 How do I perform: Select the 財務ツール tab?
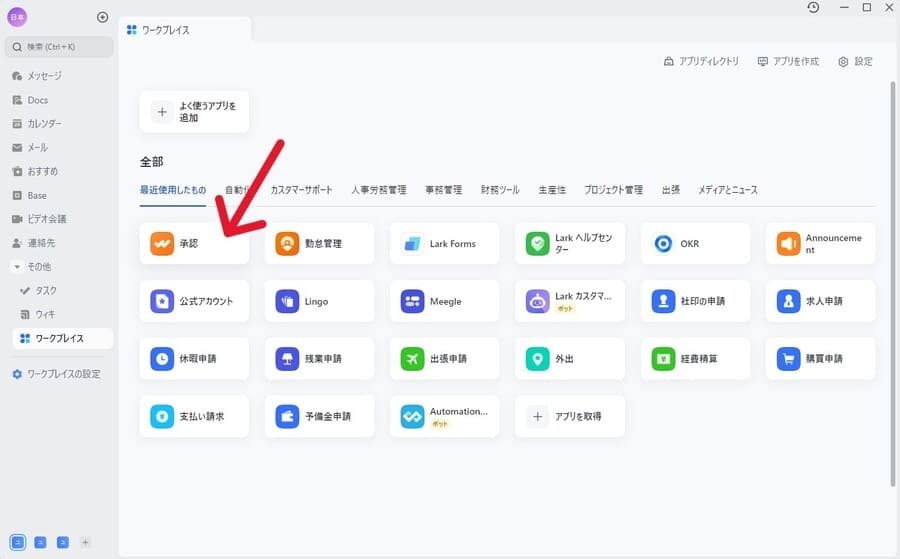point(500,189)
